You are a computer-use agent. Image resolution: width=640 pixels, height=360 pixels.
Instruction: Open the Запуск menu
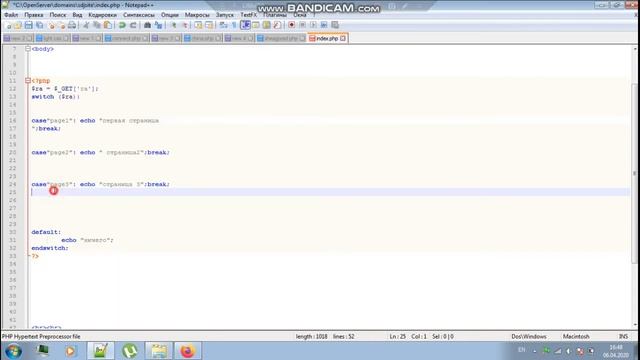(225, 15)
